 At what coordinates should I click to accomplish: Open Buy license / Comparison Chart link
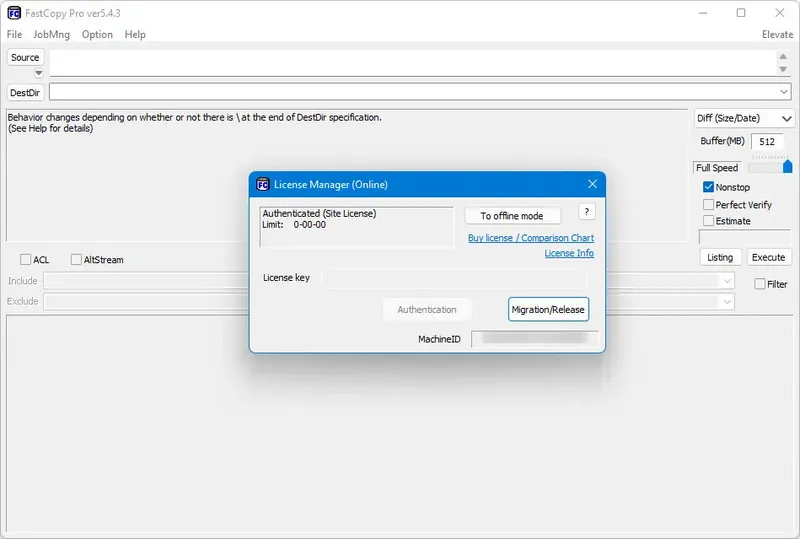pos(531,238)
